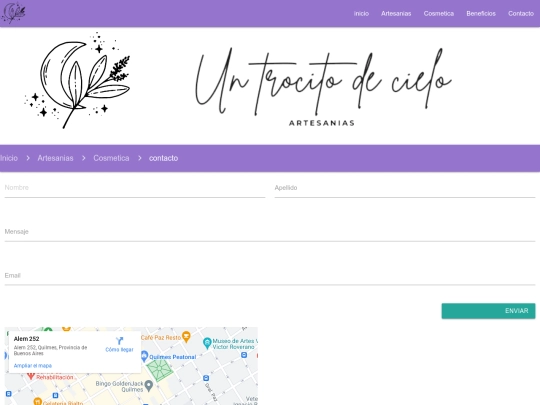
Task: Open Contacto in the top navigation
Action: point(521,13)
